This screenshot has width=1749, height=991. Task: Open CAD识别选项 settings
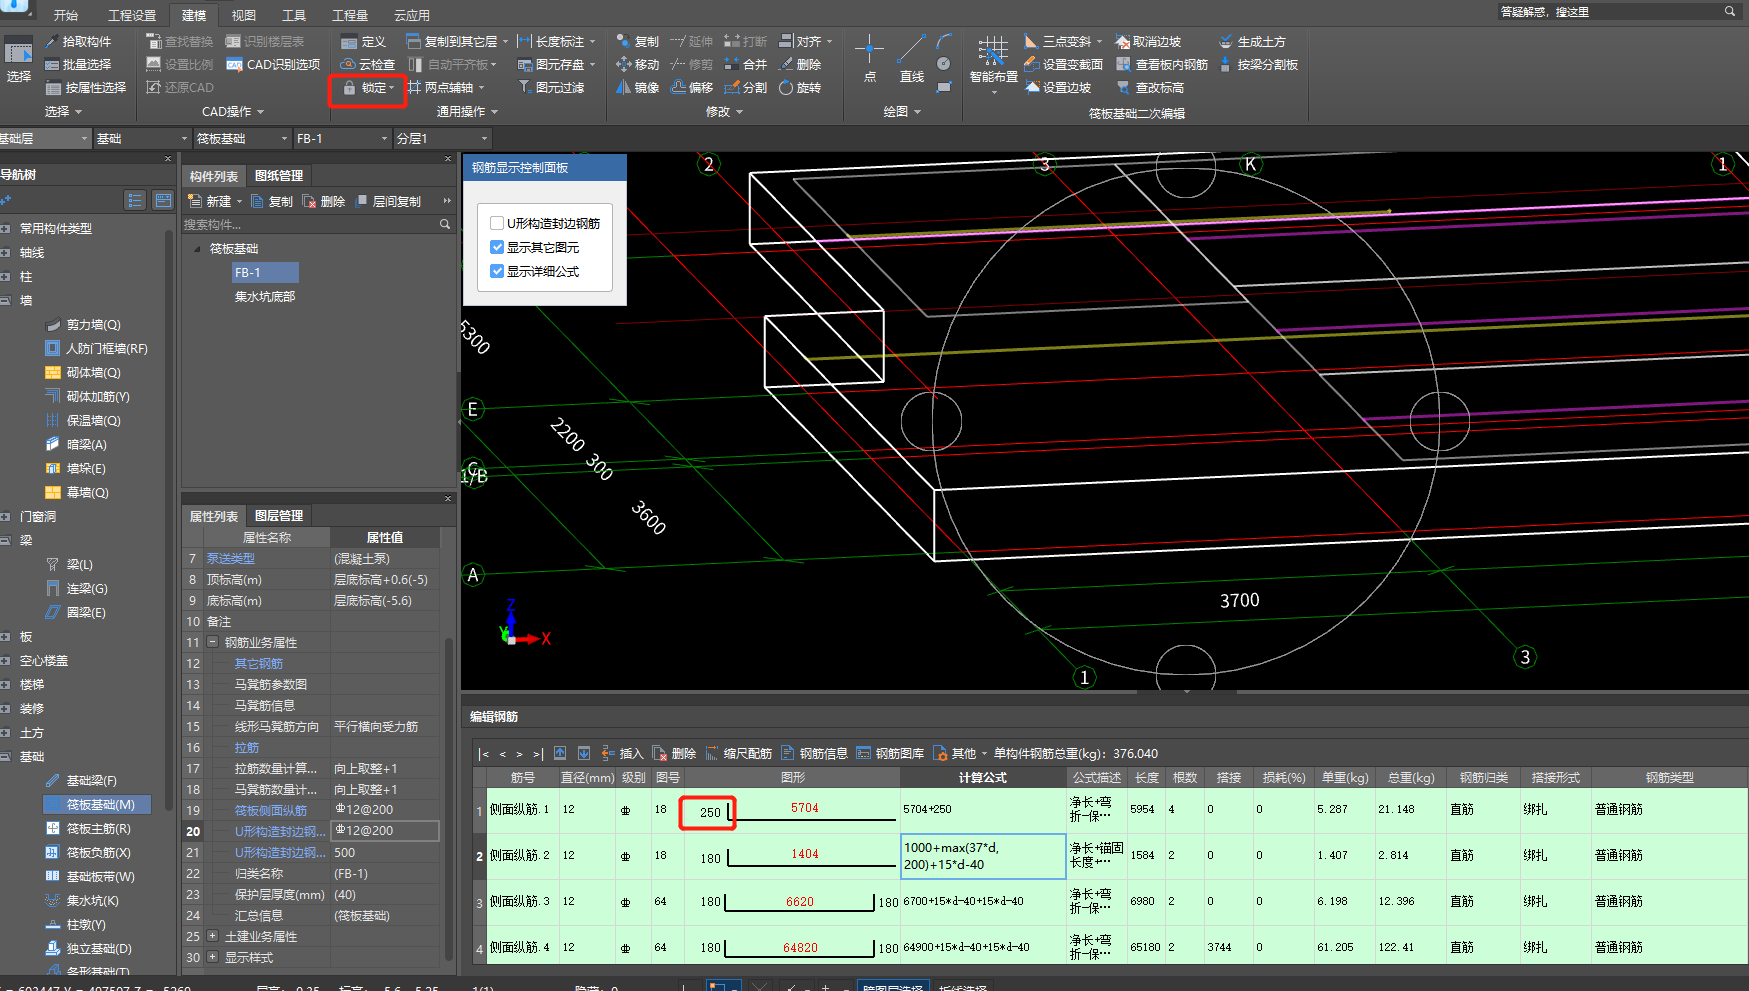click(x=273, y=65)
